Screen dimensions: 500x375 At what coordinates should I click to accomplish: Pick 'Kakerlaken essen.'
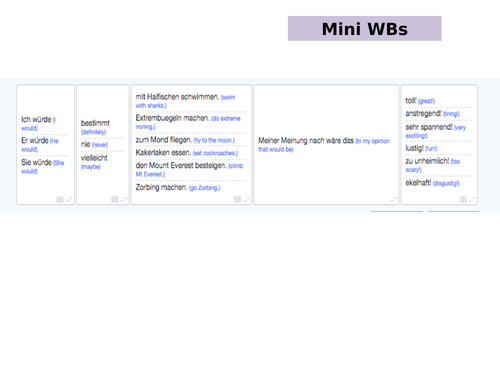coord(163,153)
